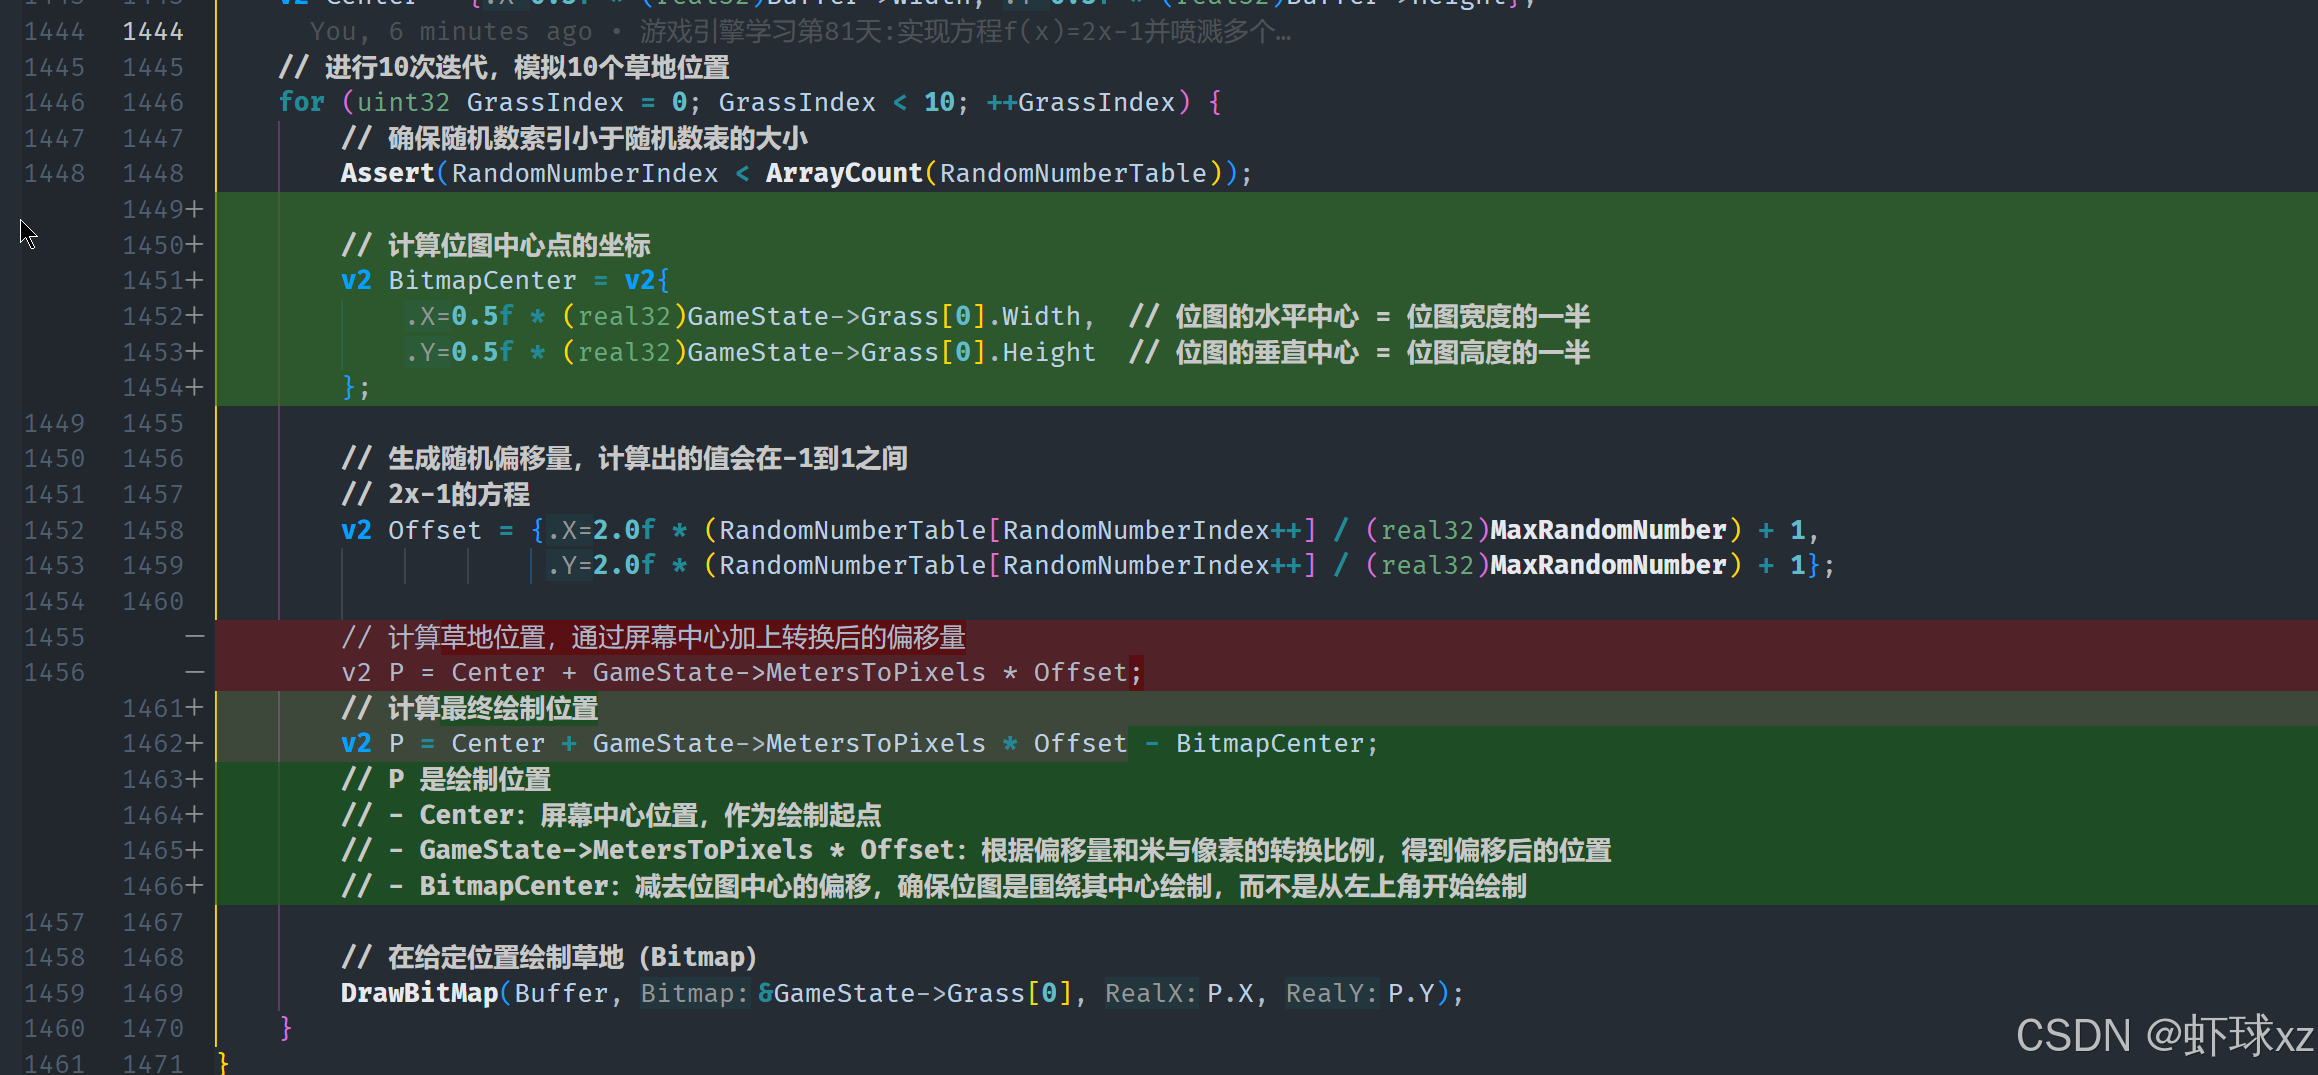Screen dimensions: 2318x1075
Task: Open the "You, 6 minutes ago" blame annotation
Action: point(450,32)
